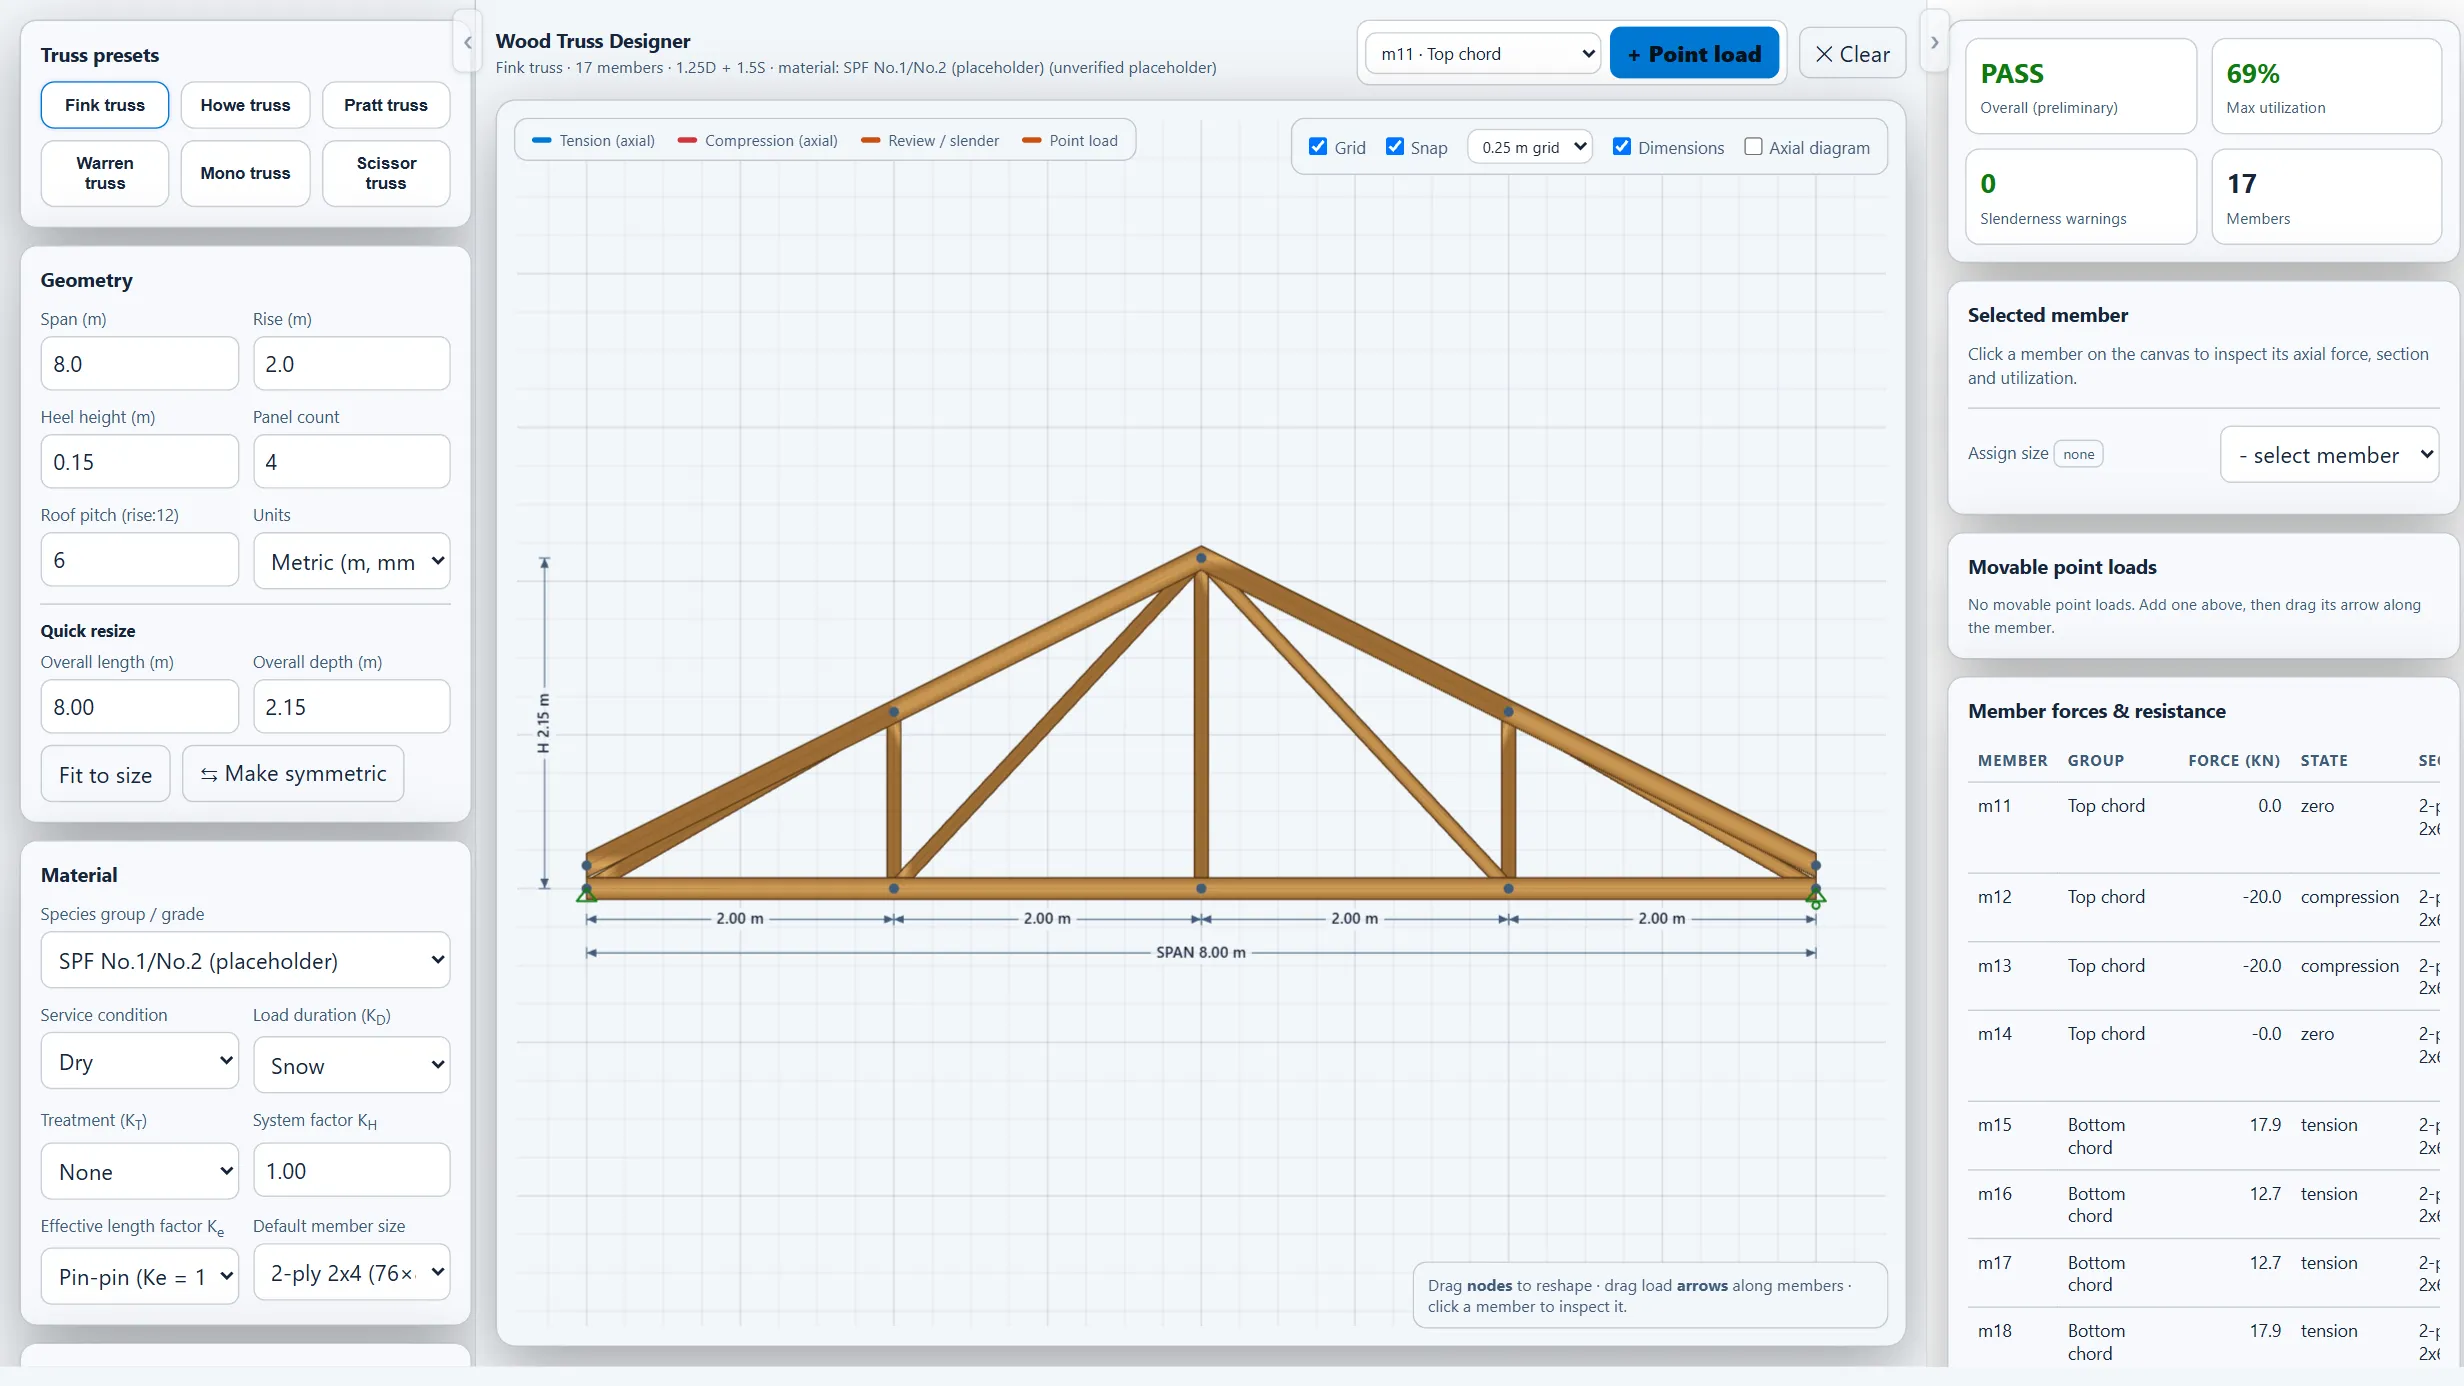
Task: Click the Heel height input field
Action: point(140,462)
